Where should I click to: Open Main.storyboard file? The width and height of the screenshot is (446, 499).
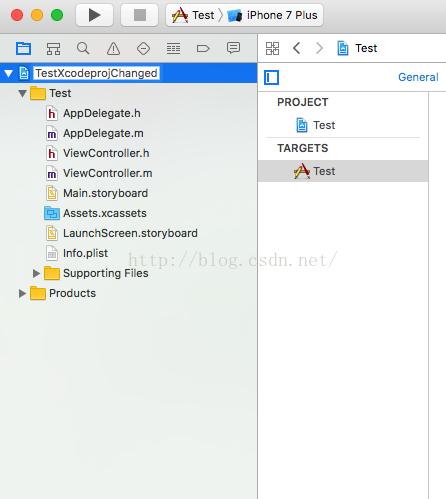105,193
